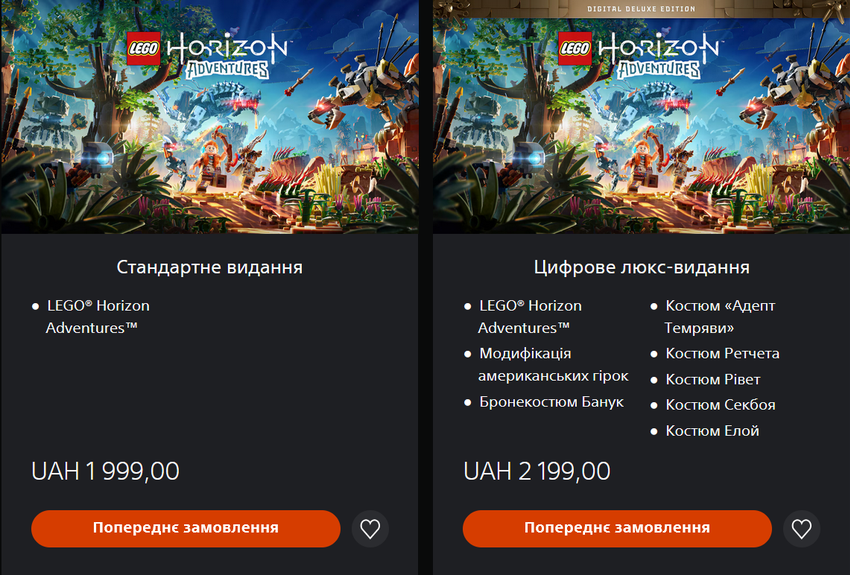Click the Digital Deluxe Edition banner strip

(641, 9)
